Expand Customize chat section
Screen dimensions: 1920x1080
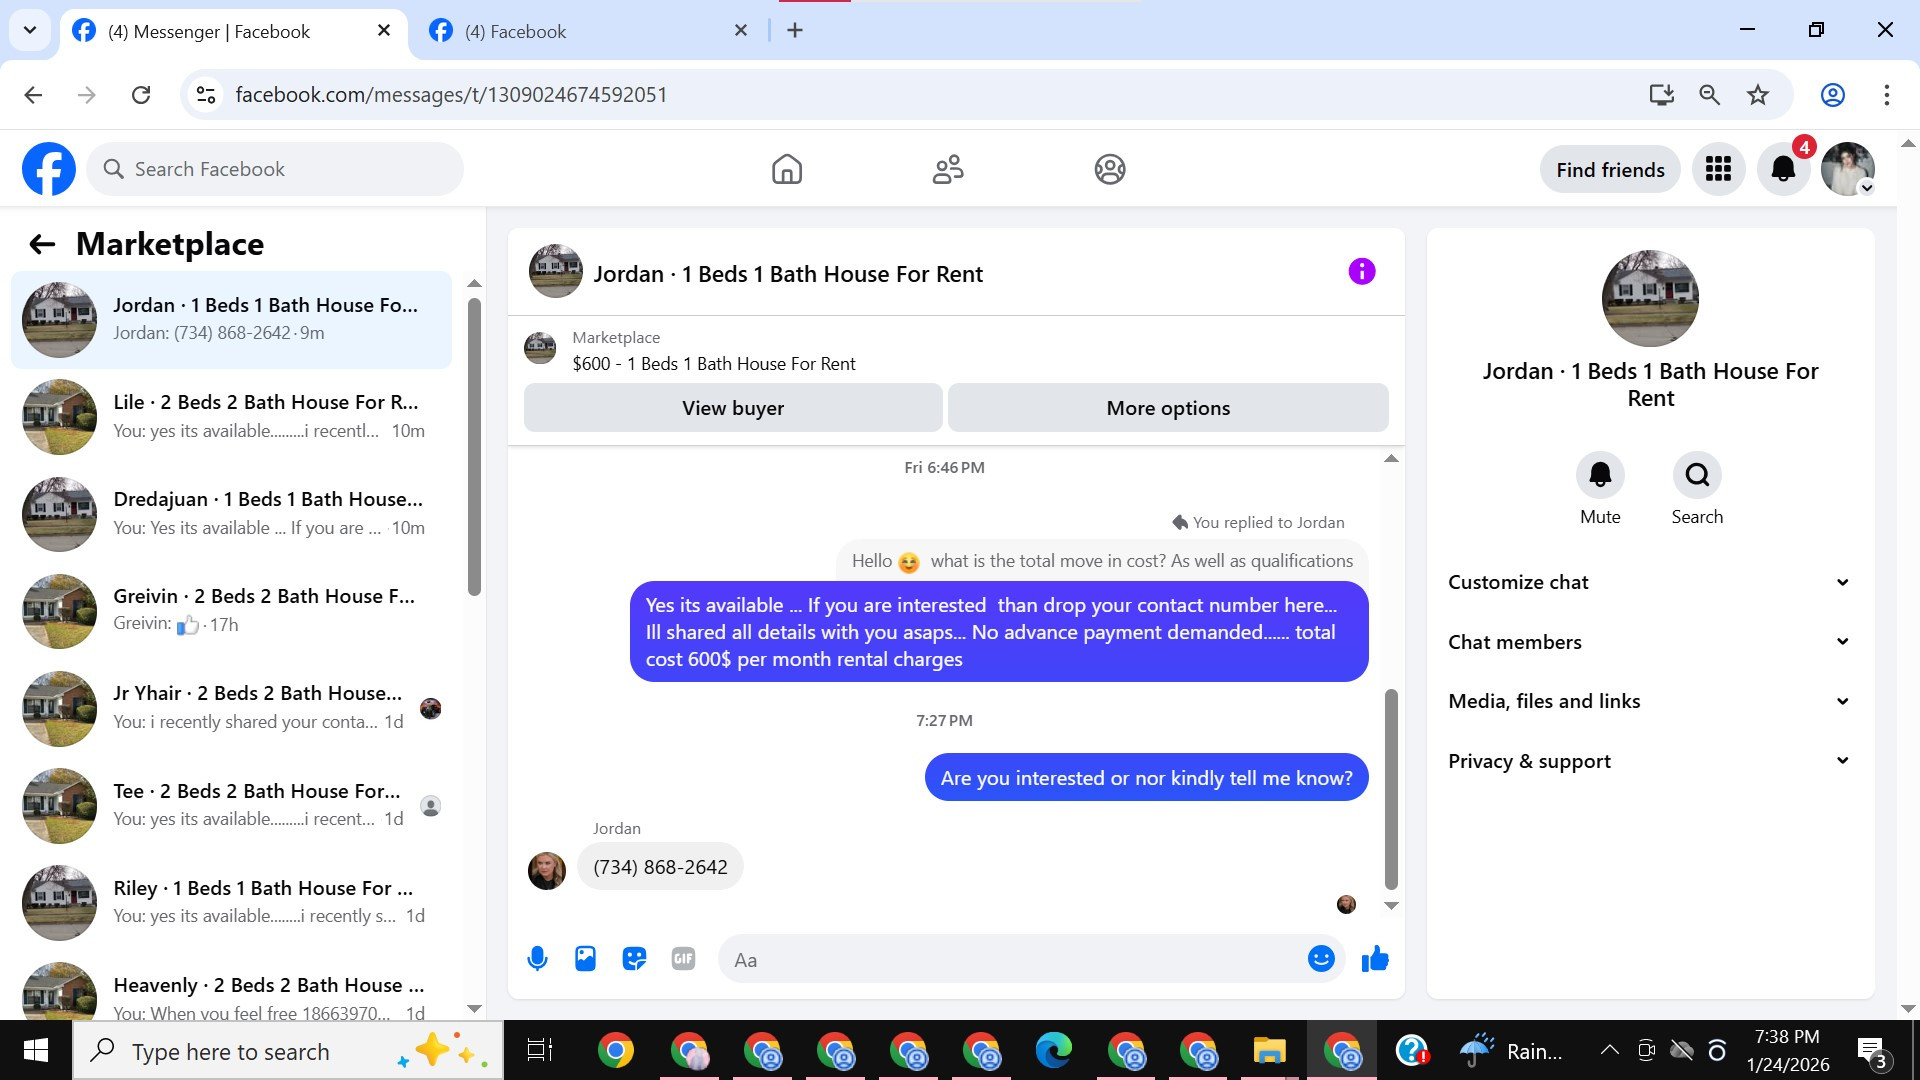coord(1648,582)
